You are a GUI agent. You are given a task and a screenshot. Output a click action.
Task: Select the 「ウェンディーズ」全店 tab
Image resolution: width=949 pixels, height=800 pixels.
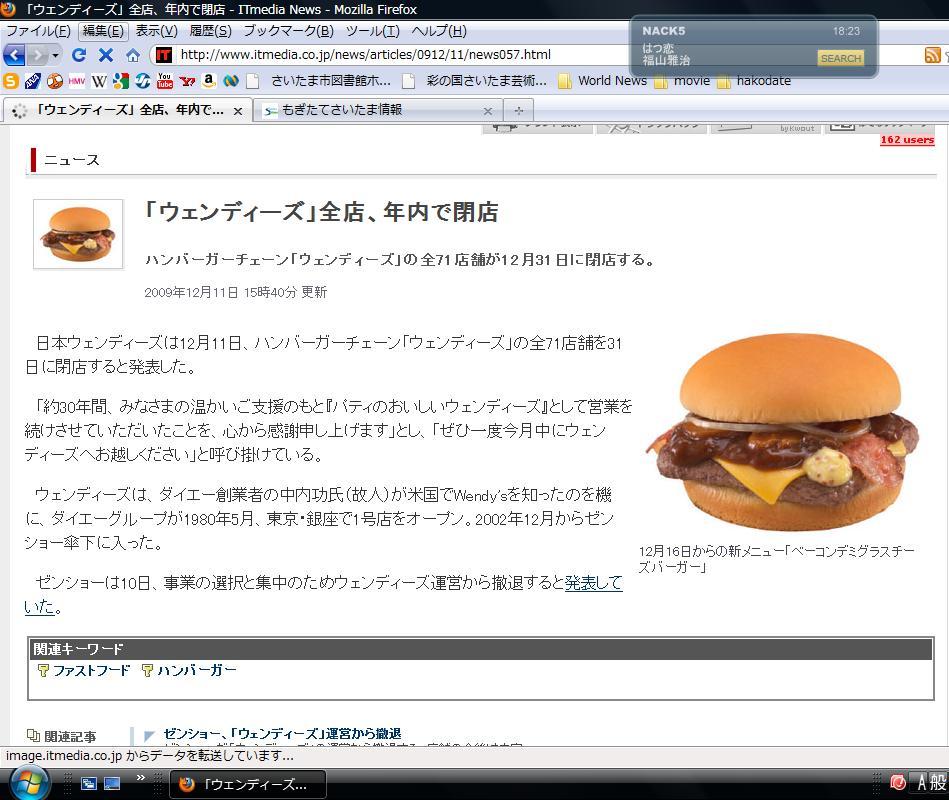coord(127,110)
